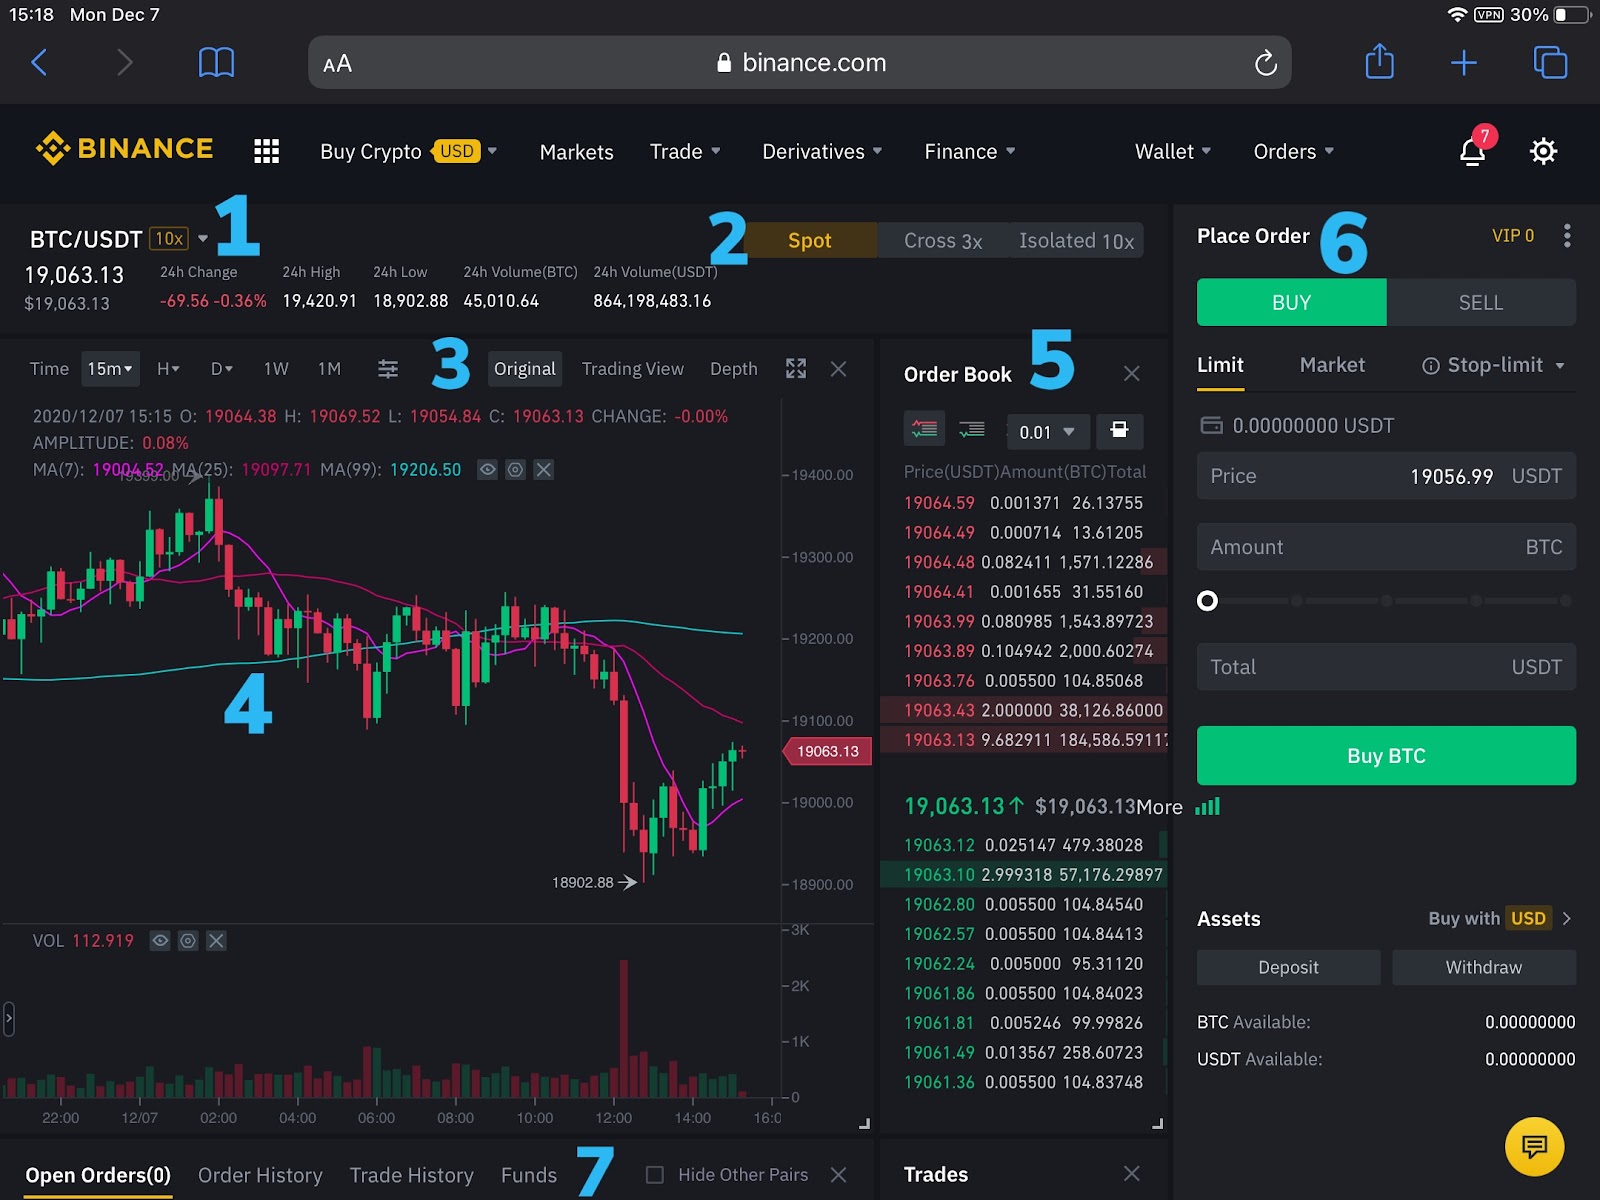1600x1200 pixels.
Task: Open Place Order more options menu
Action: pyautogui.click(x=1567, y=236)
